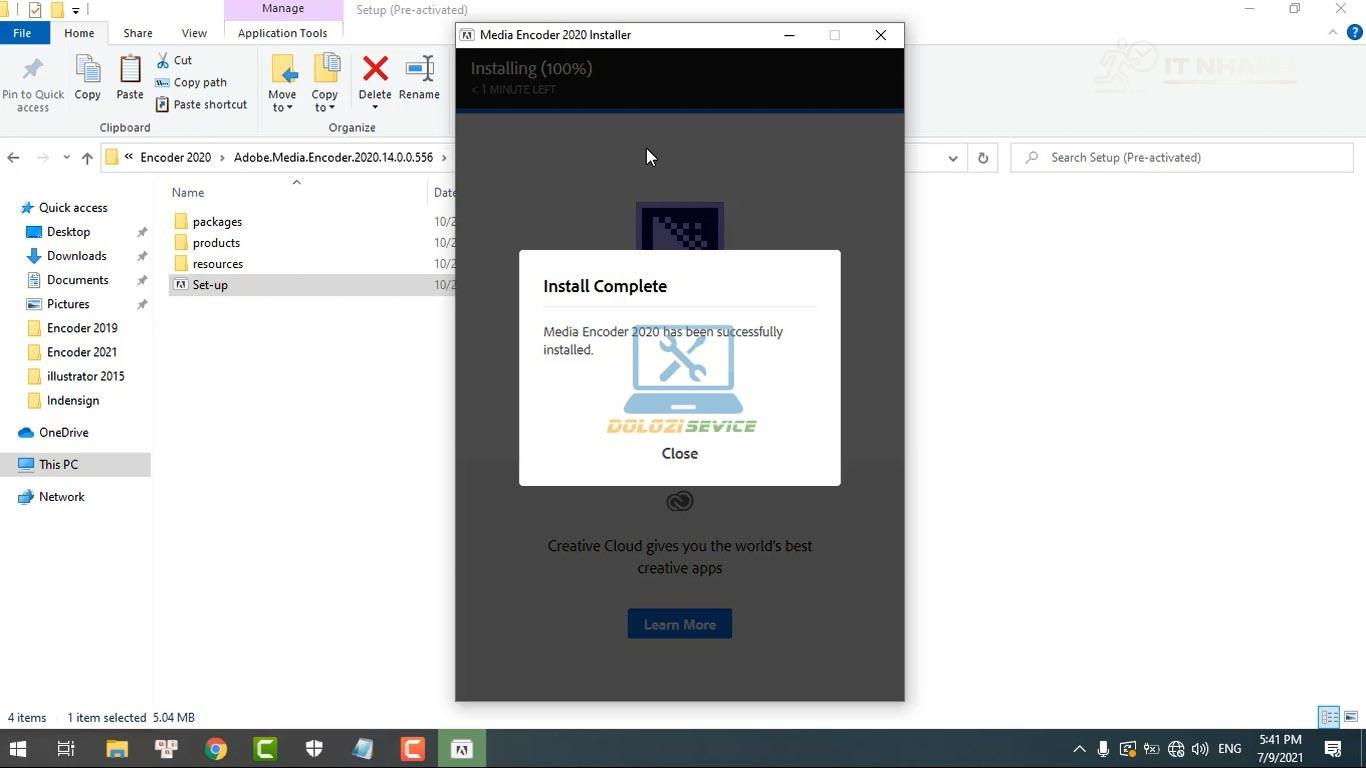Select the packages folder
The height and width of the screenshot is (768, 1366).
[217, 222]
